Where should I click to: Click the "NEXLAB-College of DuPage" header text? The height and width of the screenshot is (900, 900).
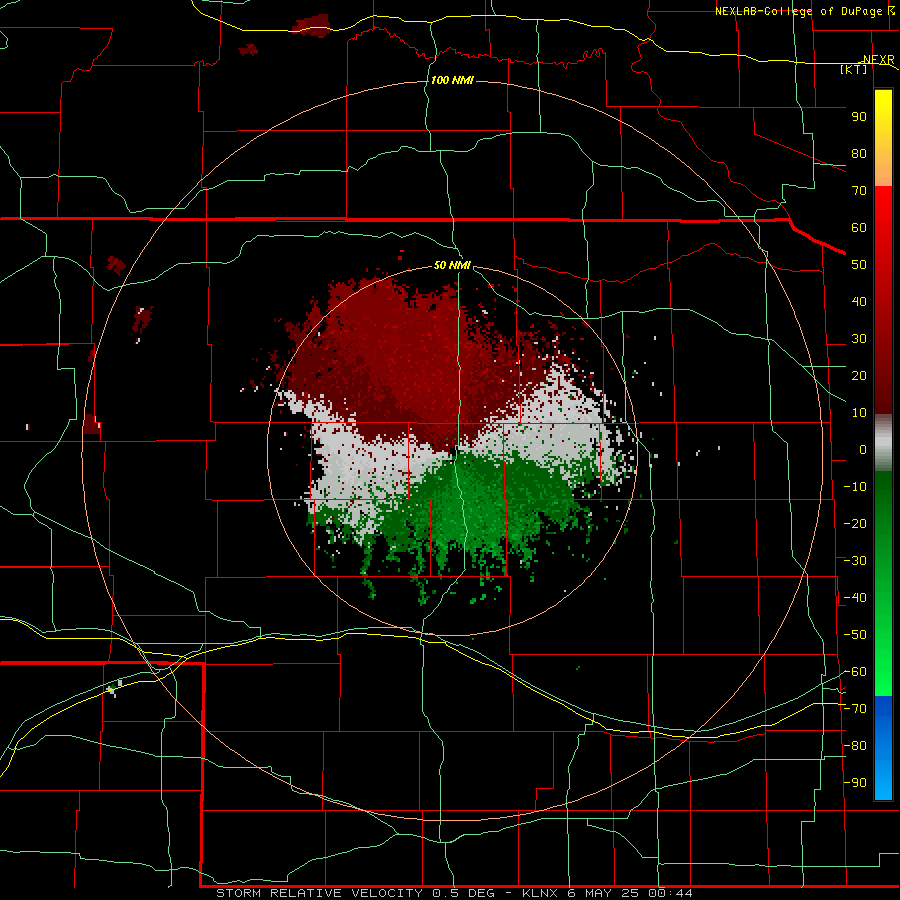click(798, 11)
